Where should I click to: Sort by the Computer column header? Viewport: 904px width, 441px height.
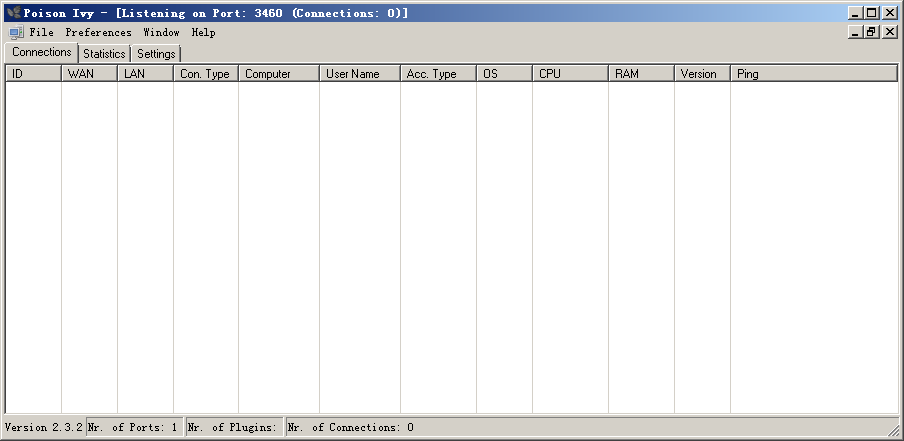[x=279, y=74]
